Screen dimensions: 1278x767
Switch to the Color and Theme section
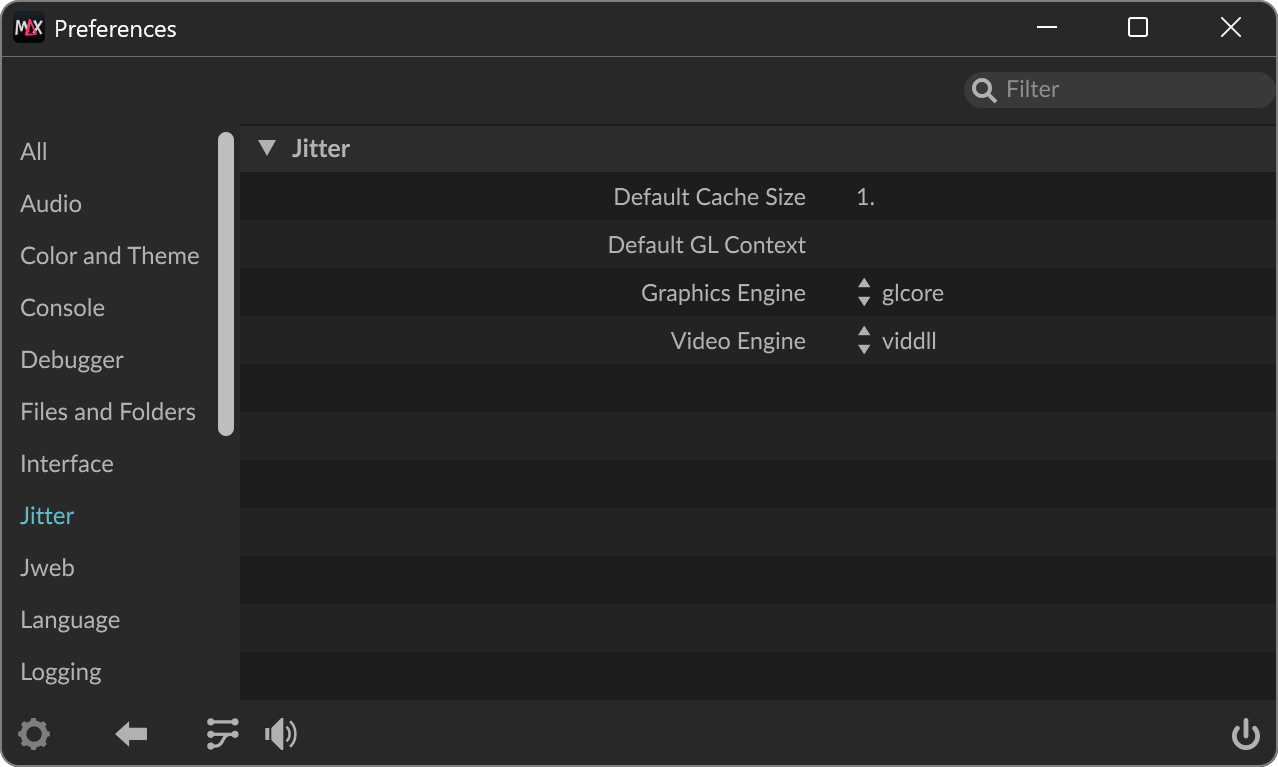109,255
